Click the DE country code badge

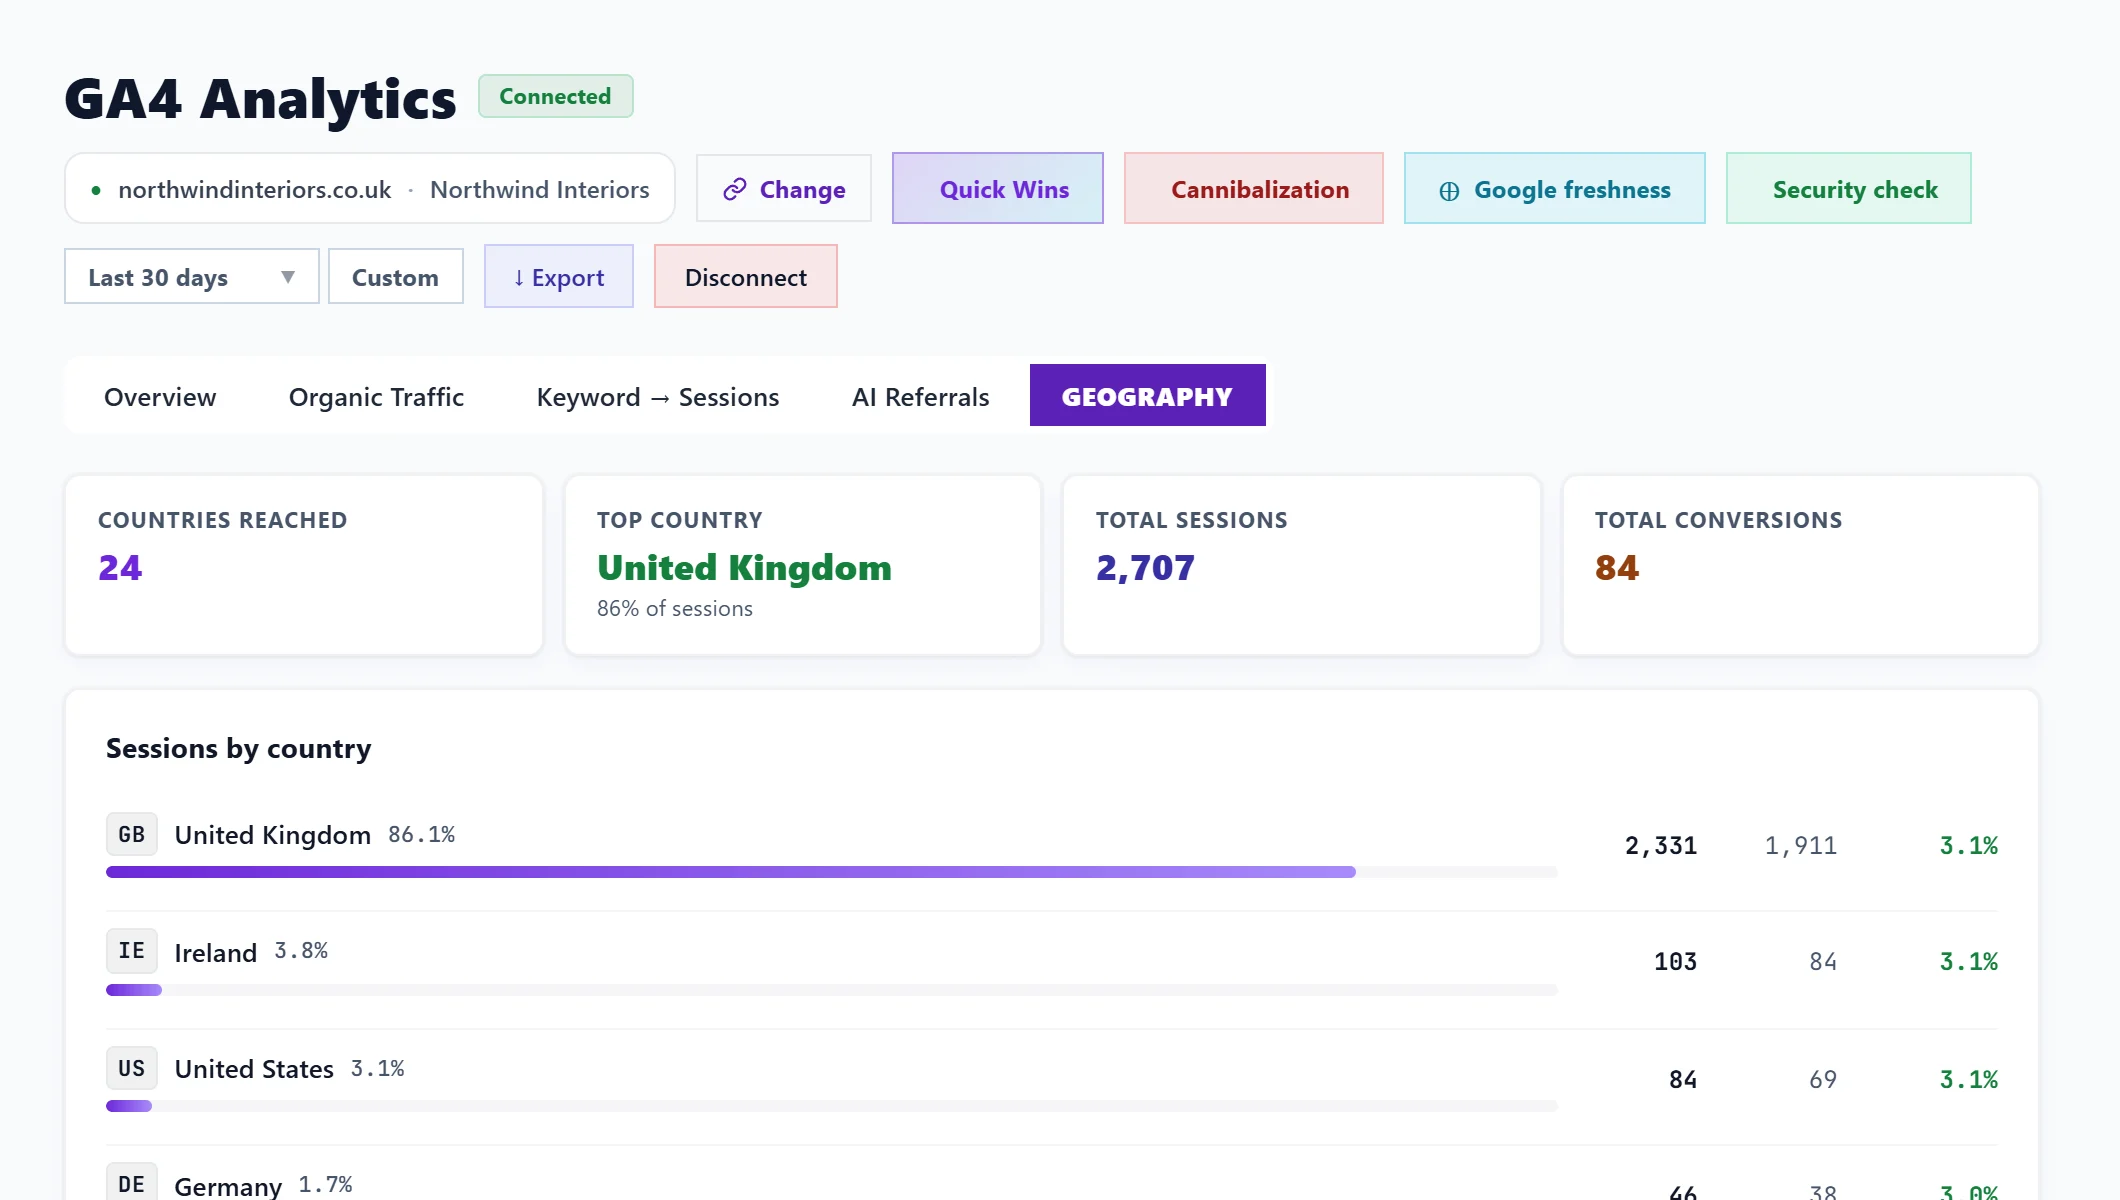[132, 1183]
